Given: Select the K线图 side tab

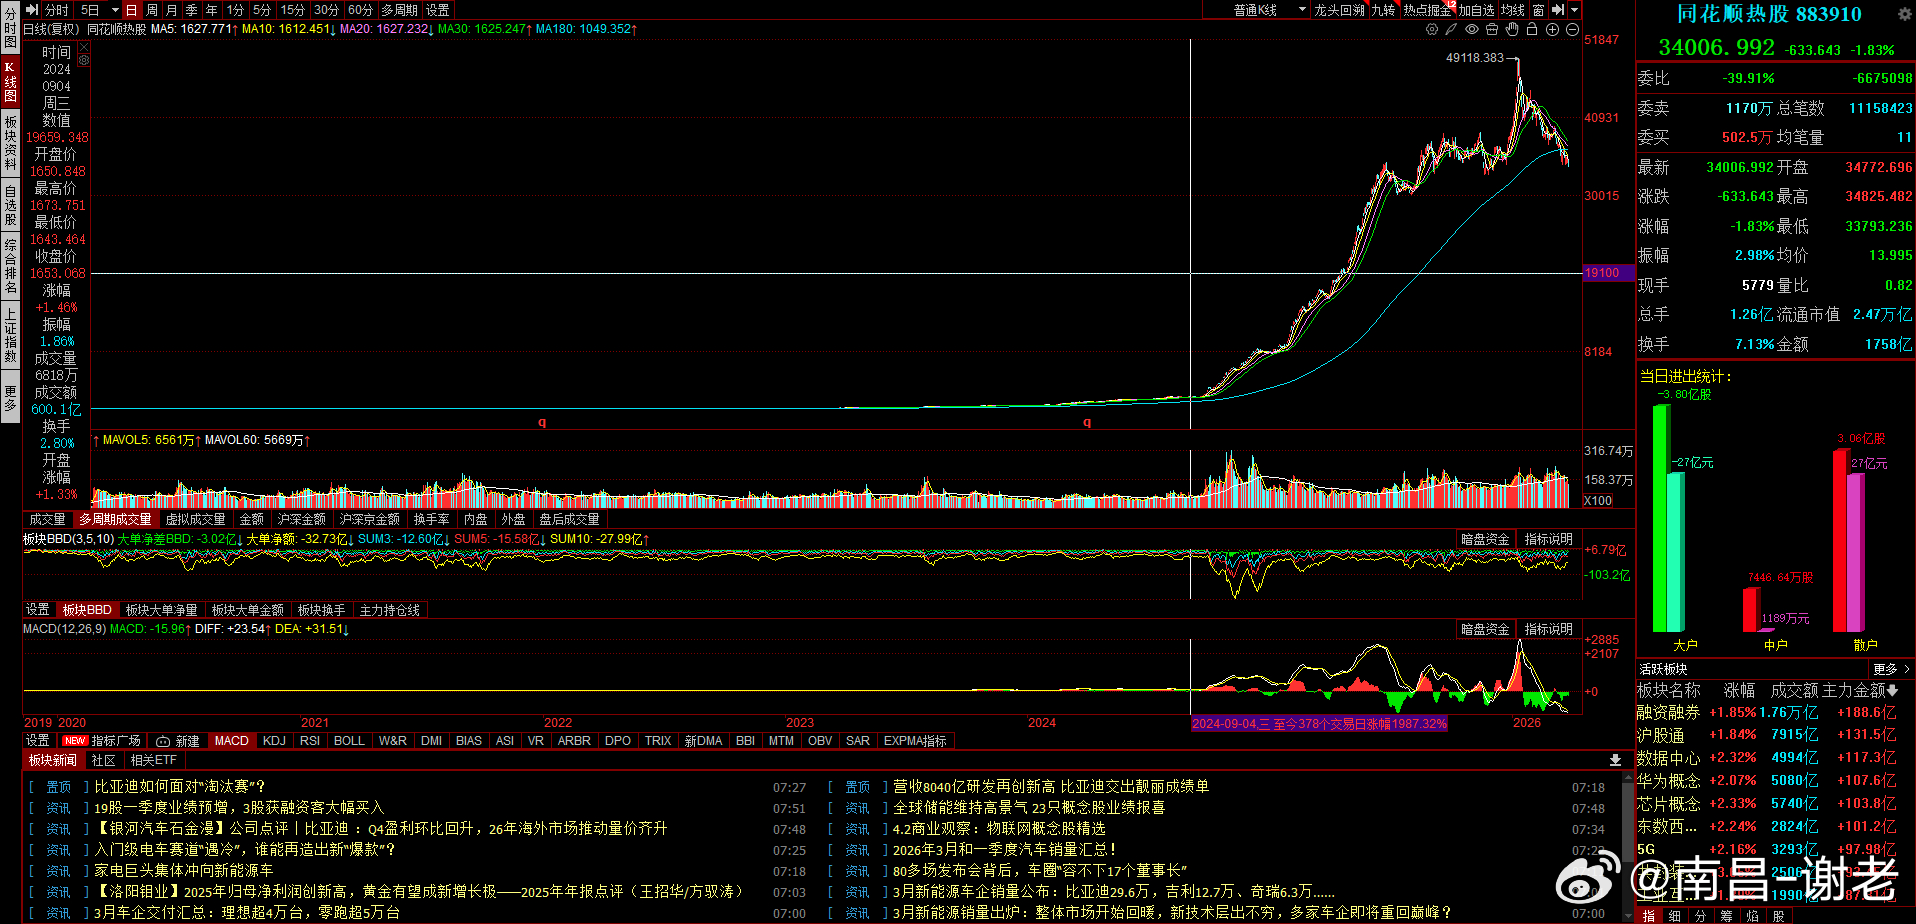Looking at the screenshot, I should pyautogui.click(x=10, y=82).
